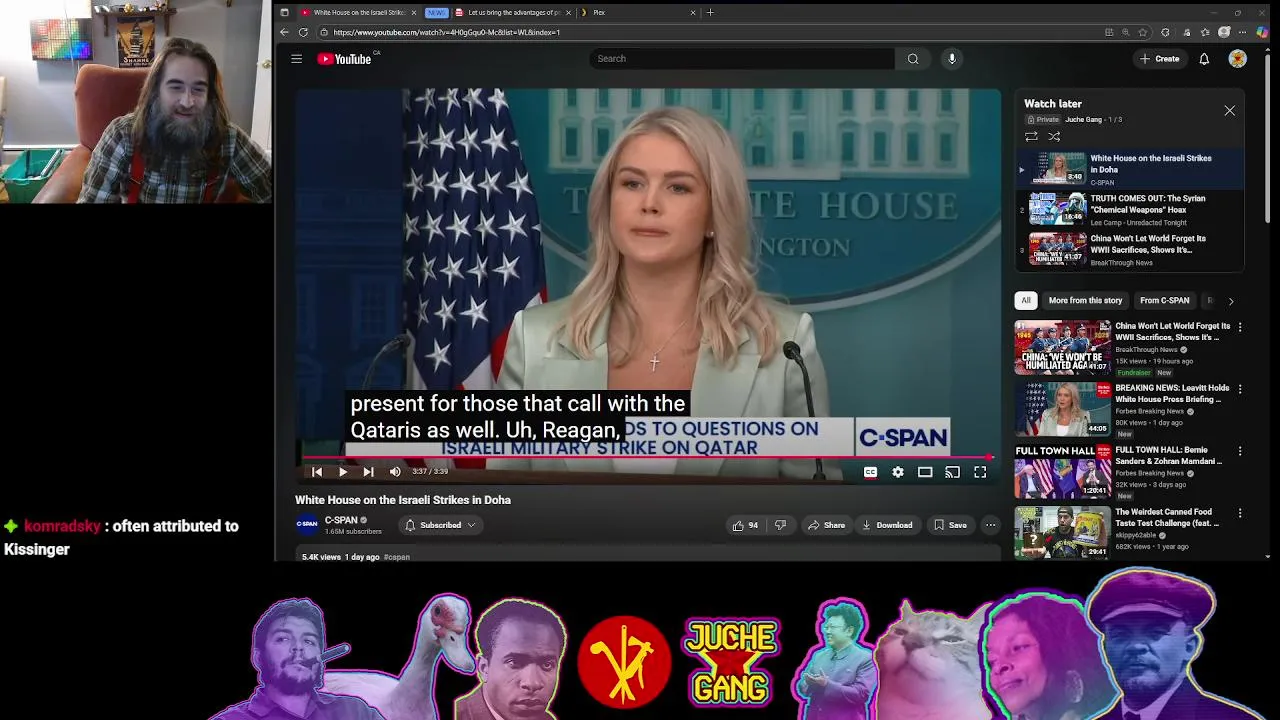Screen dimensions: 1280x720
Task: Bookmark this page with star icon
Action: pyautogui.click(x=1143, y=32)
